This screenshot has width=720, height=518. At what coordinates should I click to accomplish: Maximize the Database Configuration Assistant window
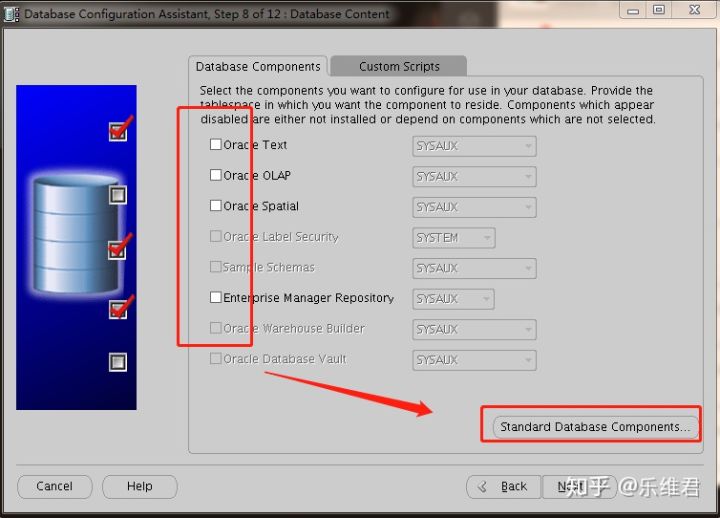tap(659, 10)
